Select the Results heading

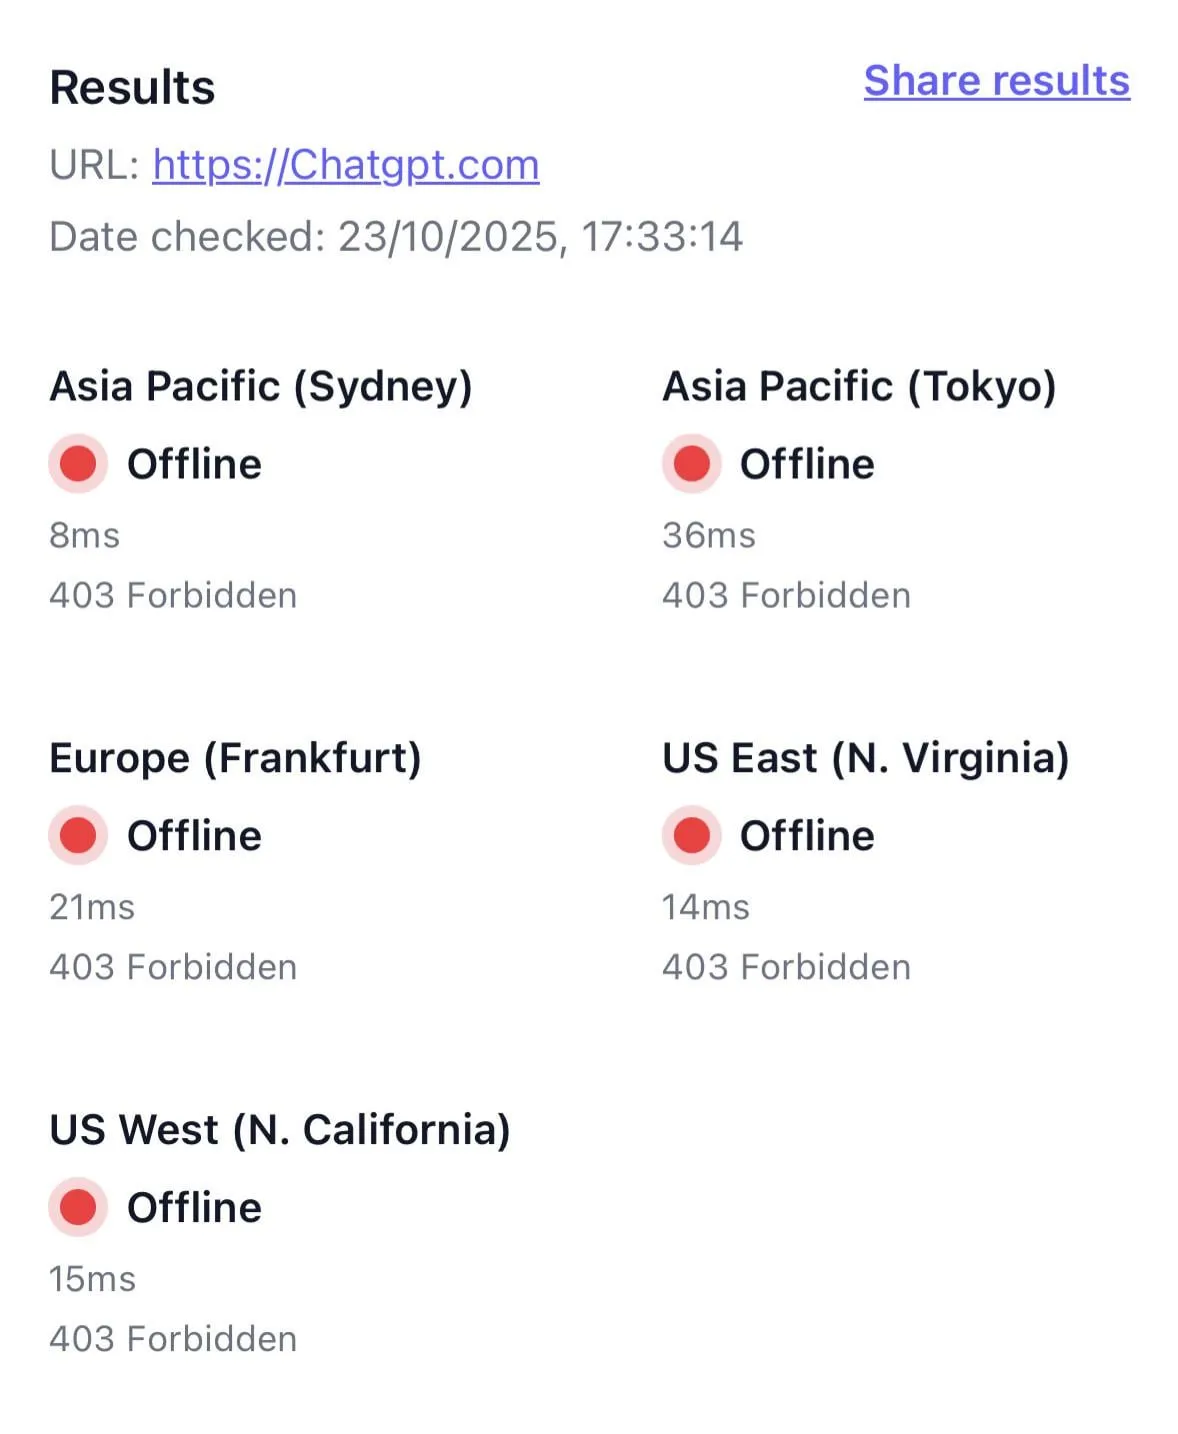click(132, 87)
